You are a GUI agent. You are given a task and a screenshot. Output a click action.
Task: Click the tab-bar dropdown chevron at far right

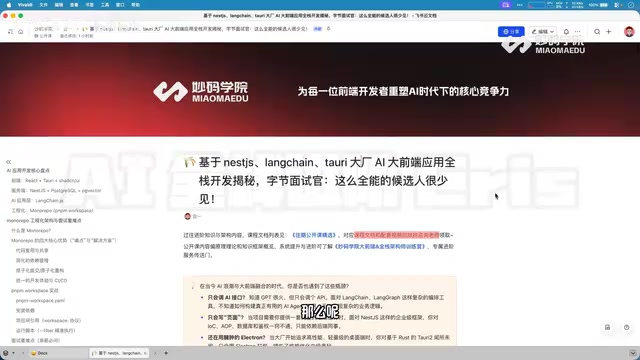click(x=633, y=353)
